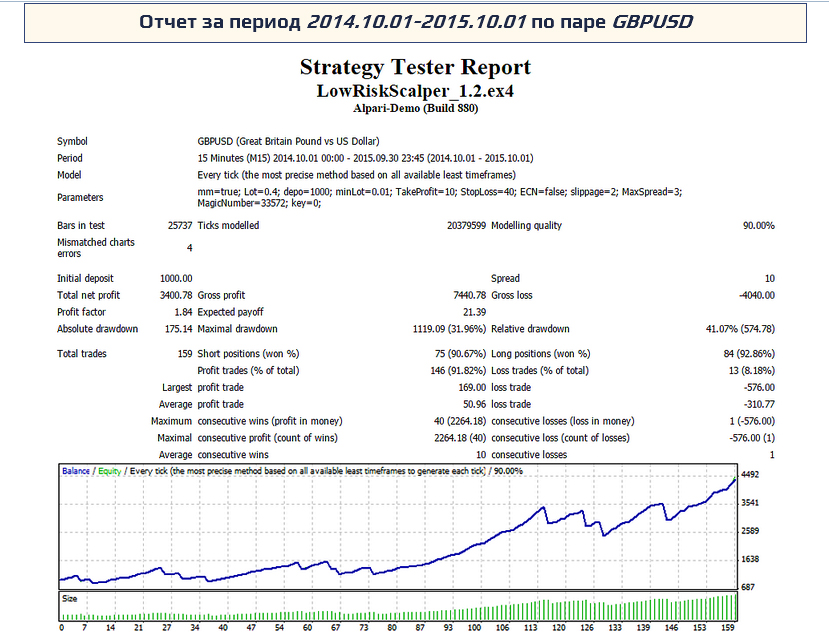Click the Strategy Tester Report title
The image size is (829, 640).
415,67
